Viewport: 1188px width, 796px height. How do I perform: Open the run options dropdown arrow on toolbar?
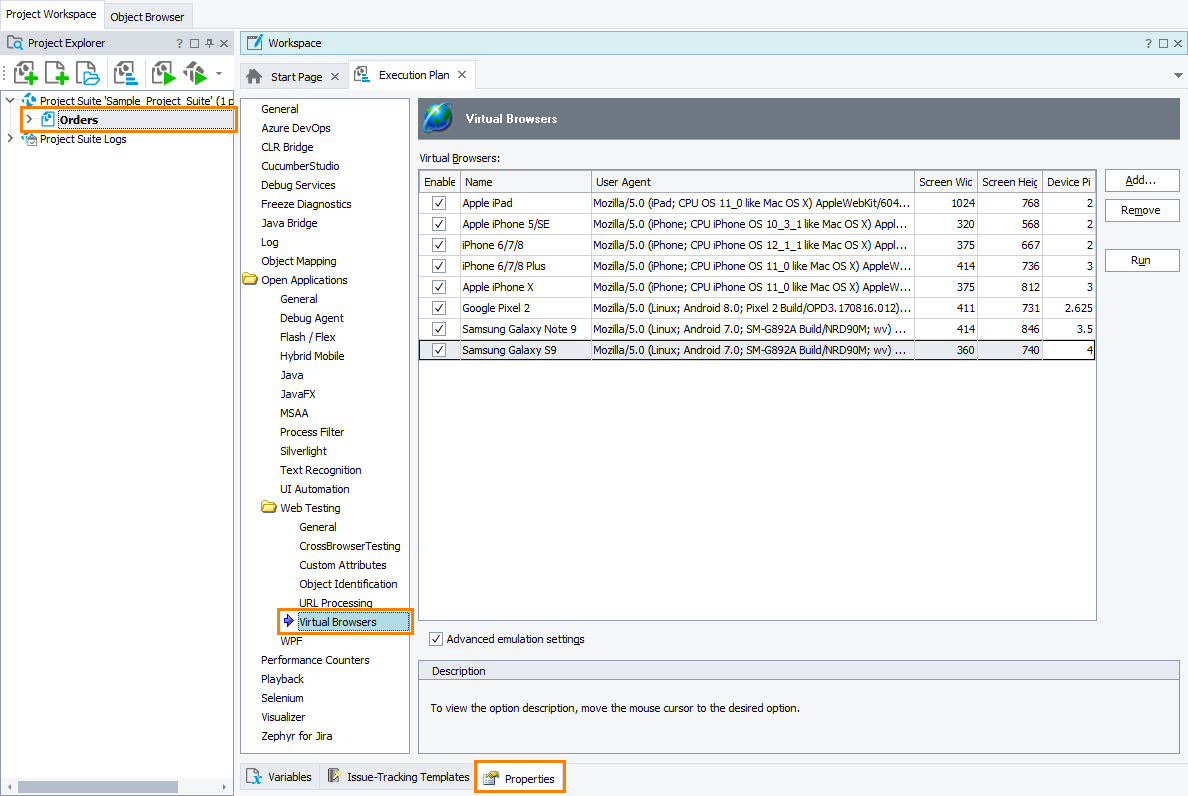(218, 73)
